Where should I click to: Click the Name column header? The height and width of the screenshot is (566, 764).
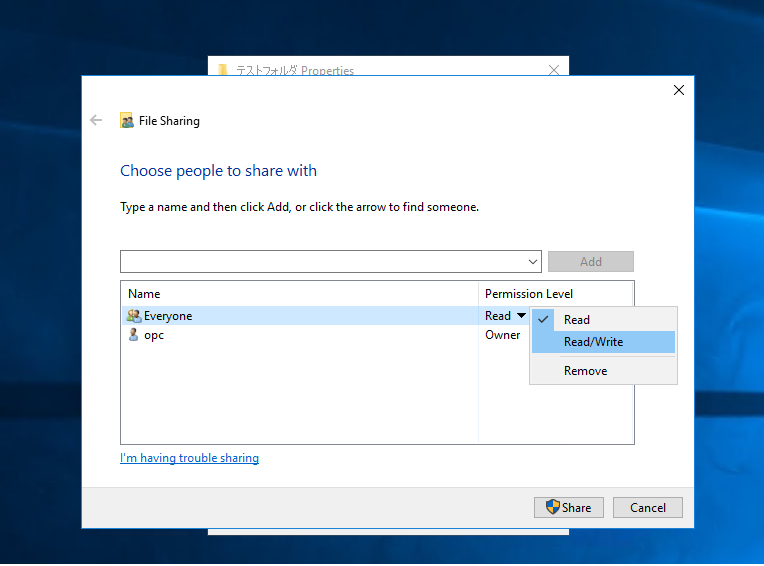point(300,294)
